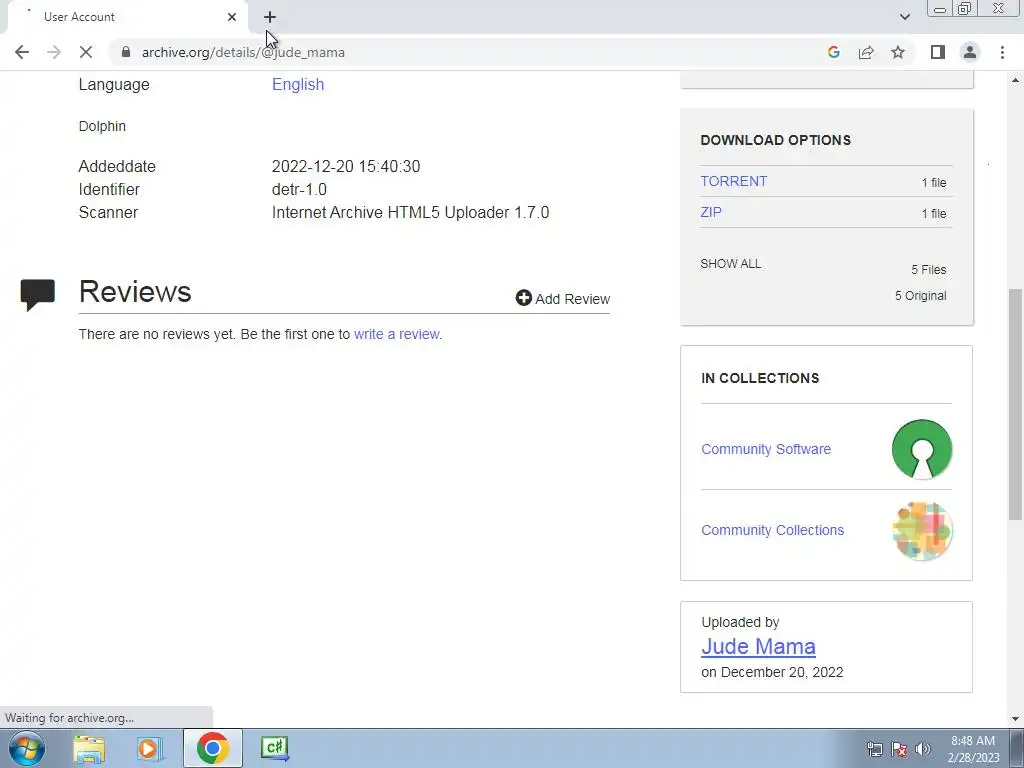Open File Explorer from taskbar
Image resolution: width=1024 pixels, height=768 pixels.
click(x=89, y=748)
